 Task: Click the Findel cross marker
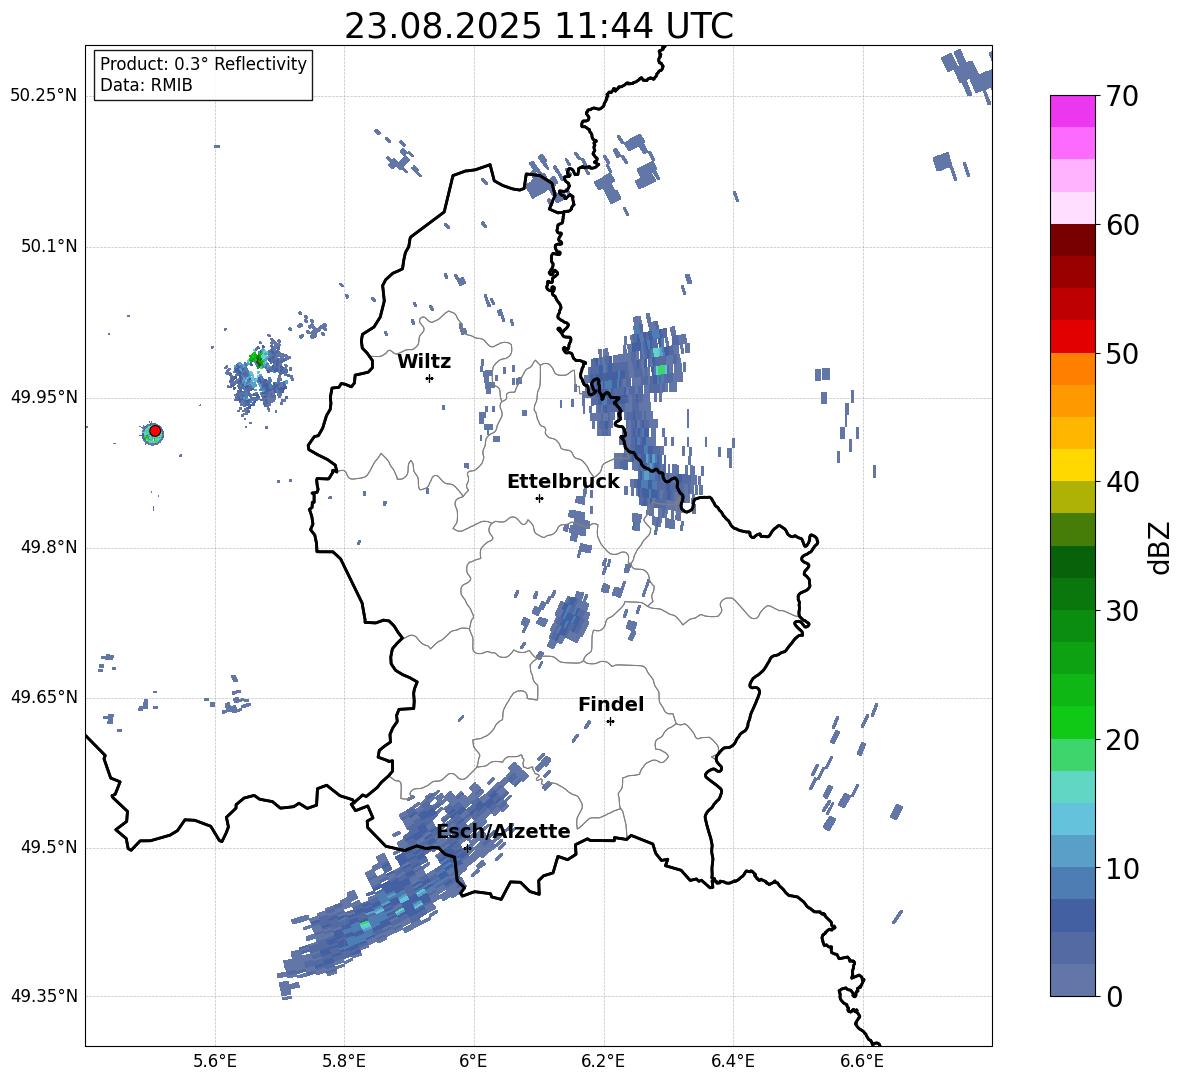point(610,722)
